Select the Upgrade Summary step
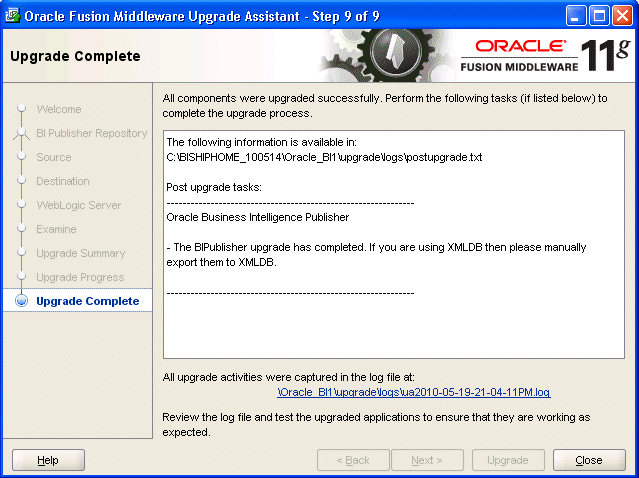This screenshot has height=478, width=639. 81,253
